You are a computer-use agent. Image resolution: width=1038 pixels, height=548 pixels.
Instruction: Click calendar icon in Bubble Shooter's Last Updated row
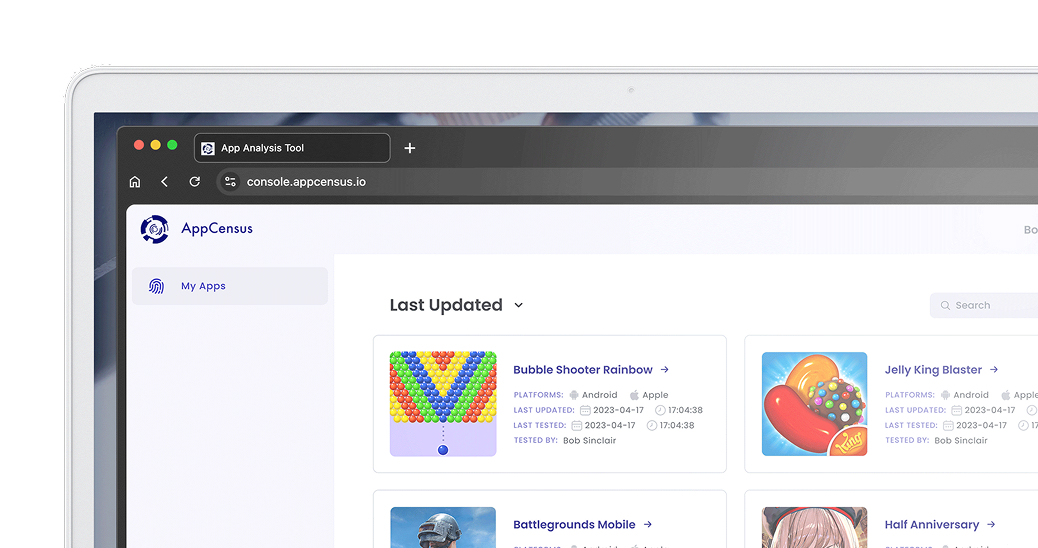(x=585, y=410)
